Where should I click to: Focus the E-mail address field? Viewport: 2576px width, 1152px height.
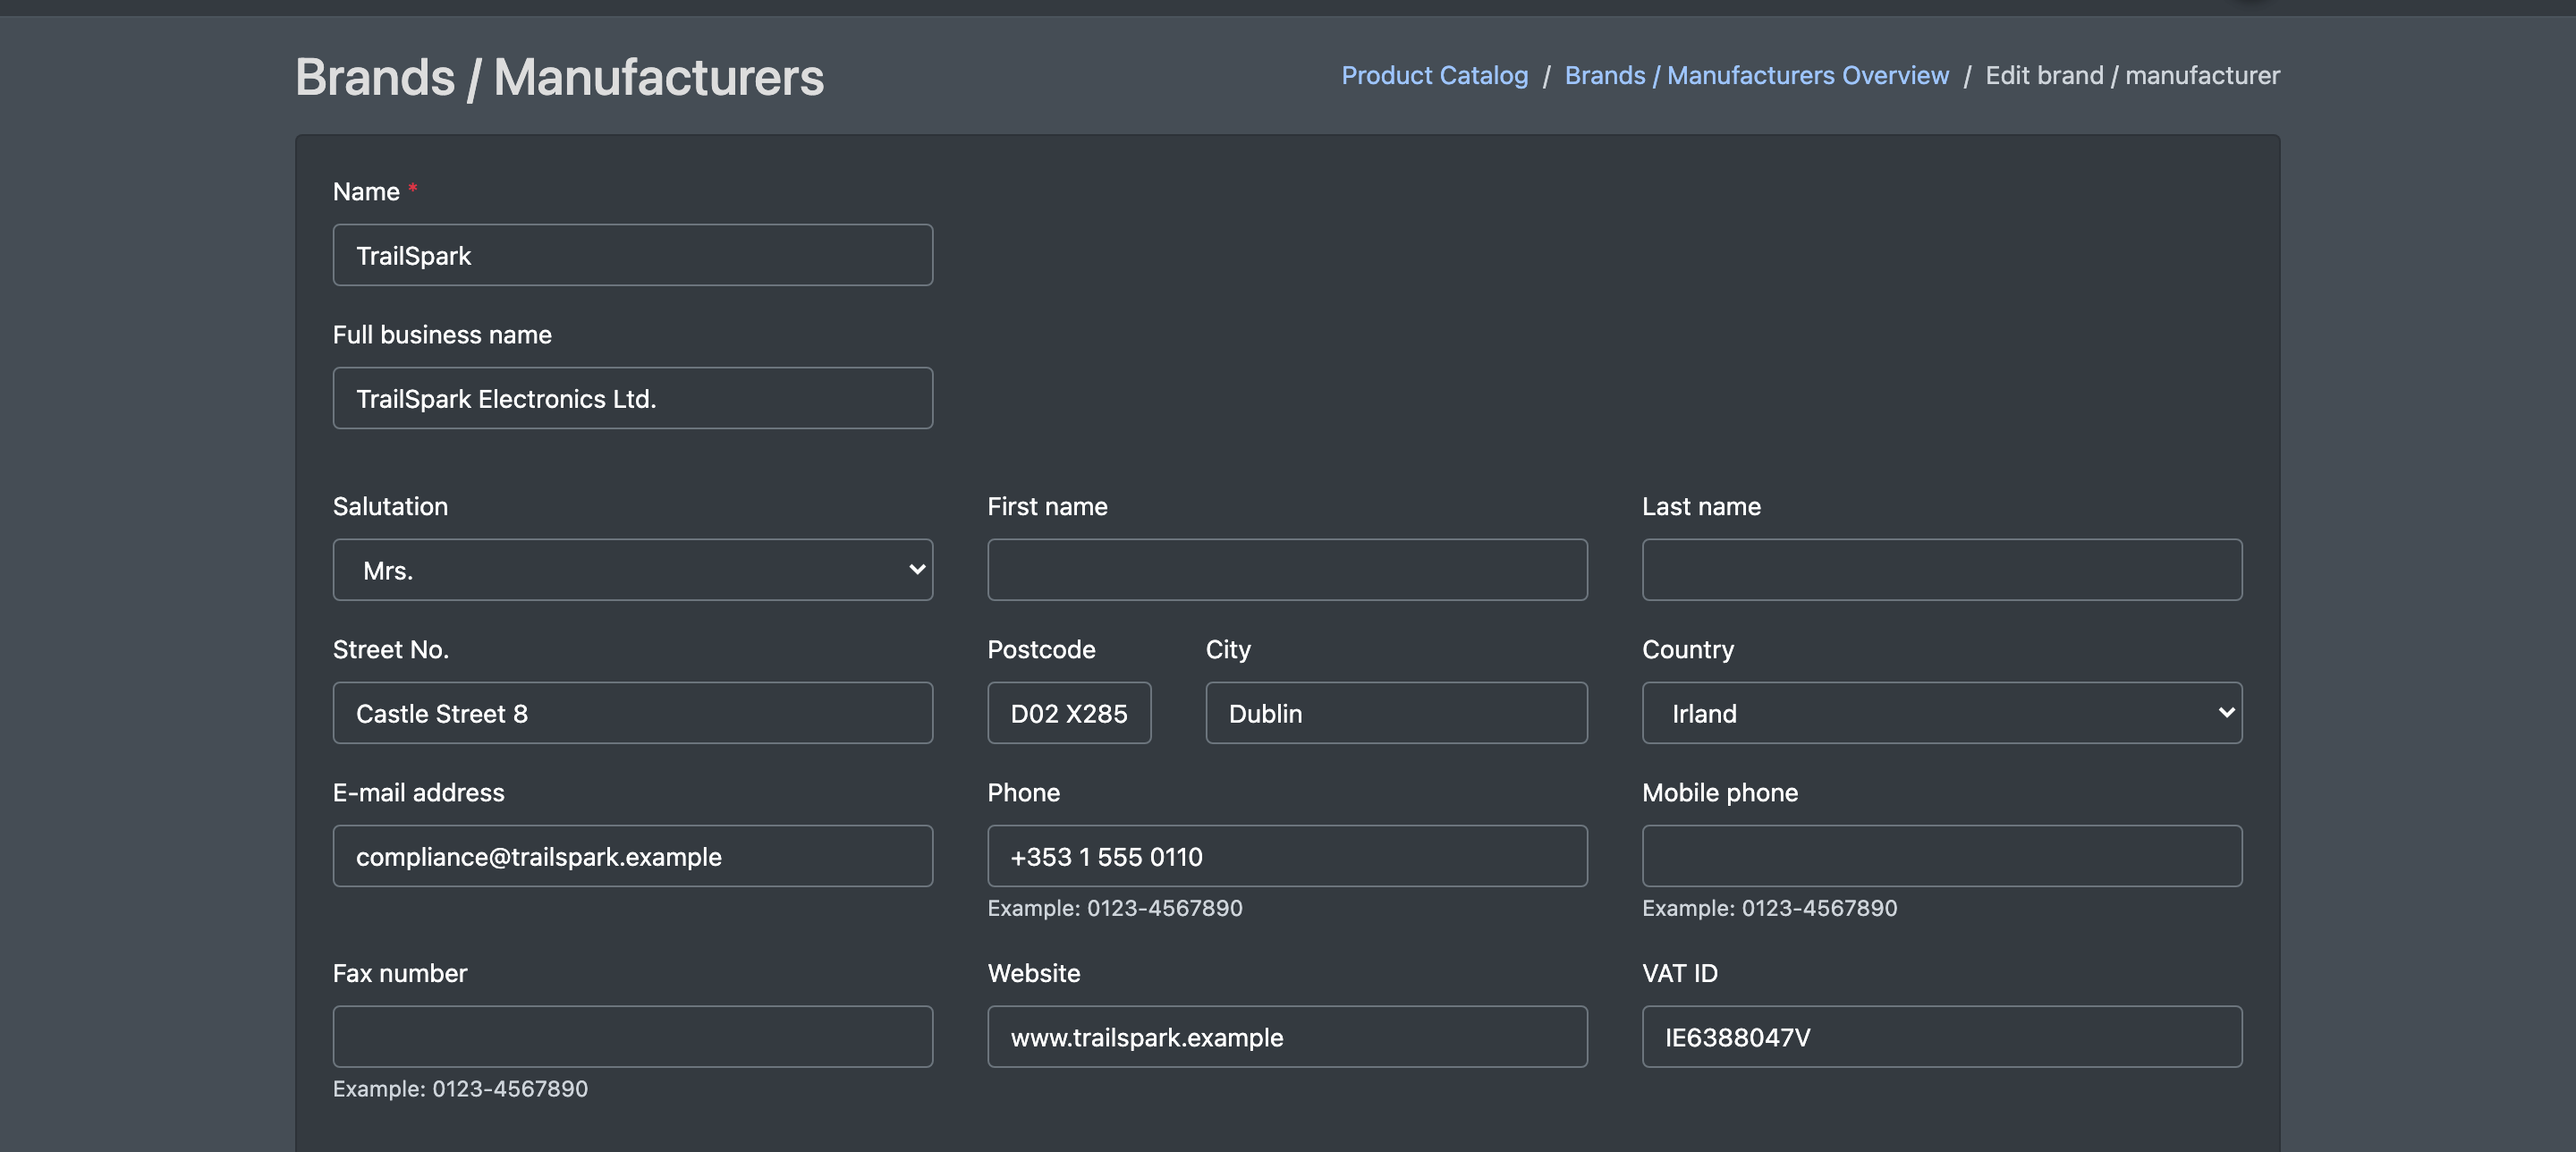coord(632,856)
